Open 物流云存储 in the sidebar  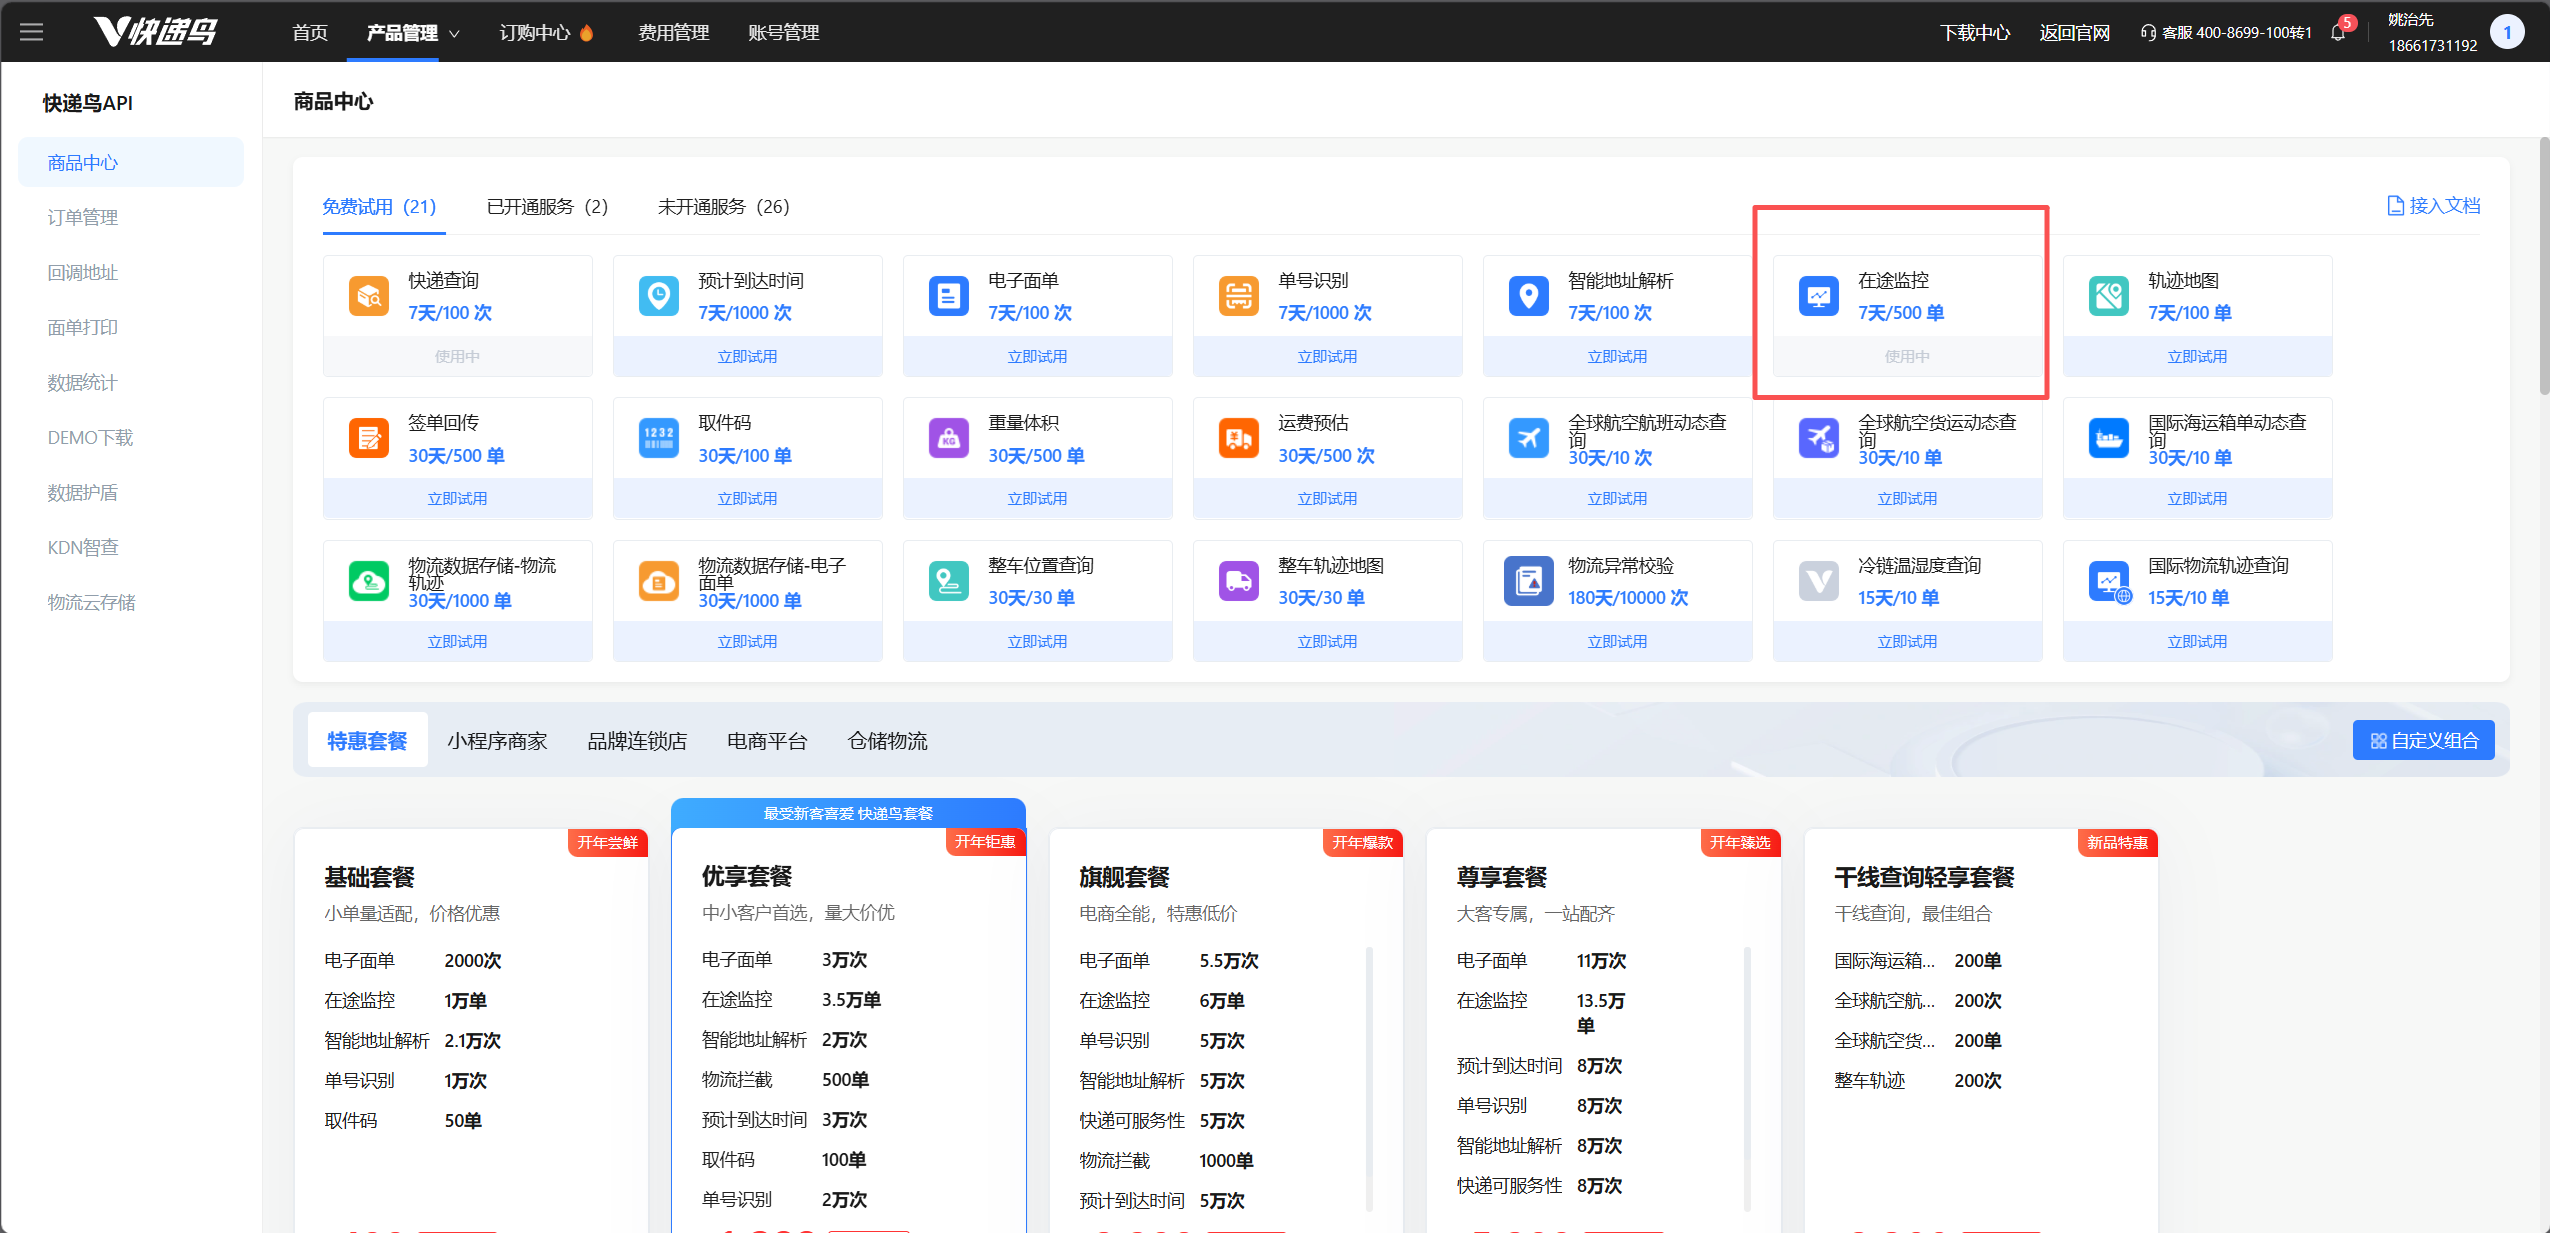point(92,603)
